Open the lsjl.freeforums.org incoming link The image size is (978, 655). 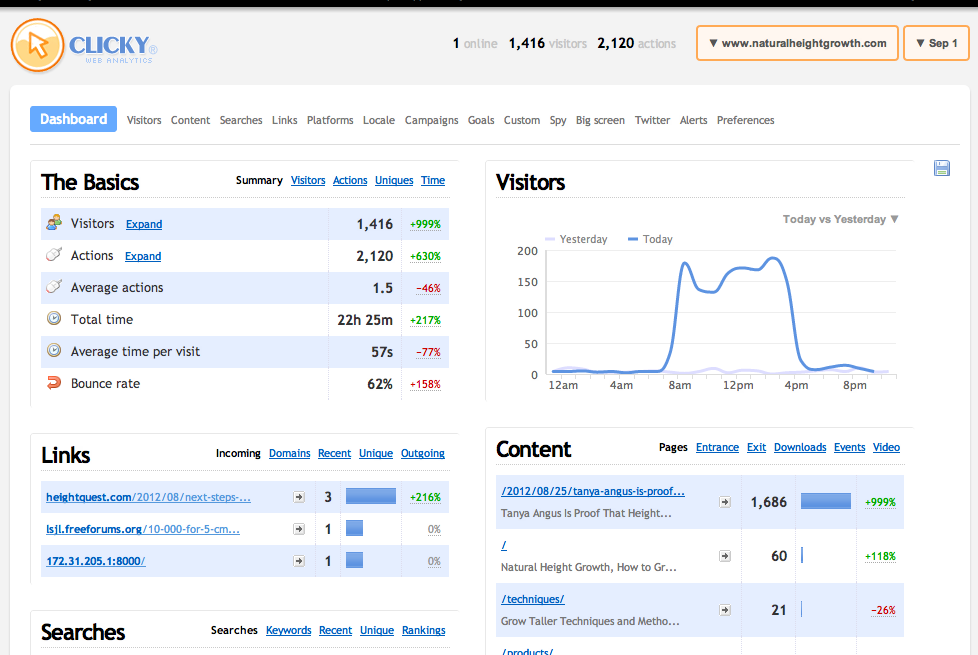[x=143, y=529]
